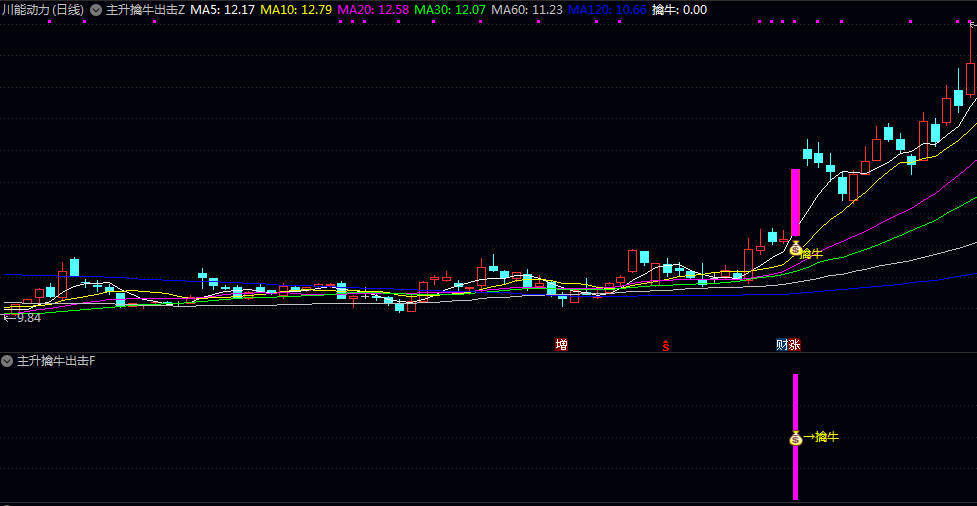Click the money bag icon in main chart
Viewport: 977px width, 506px height.
795,250
